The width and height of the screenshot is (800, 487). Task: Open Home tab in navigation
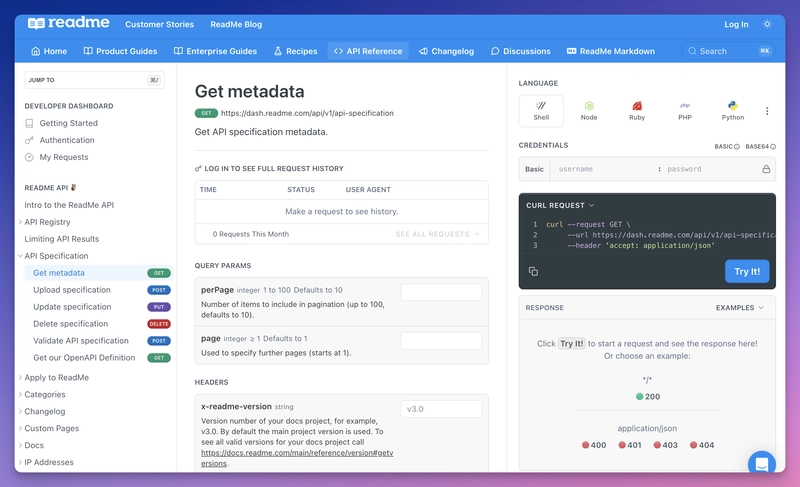coord(49,51)
